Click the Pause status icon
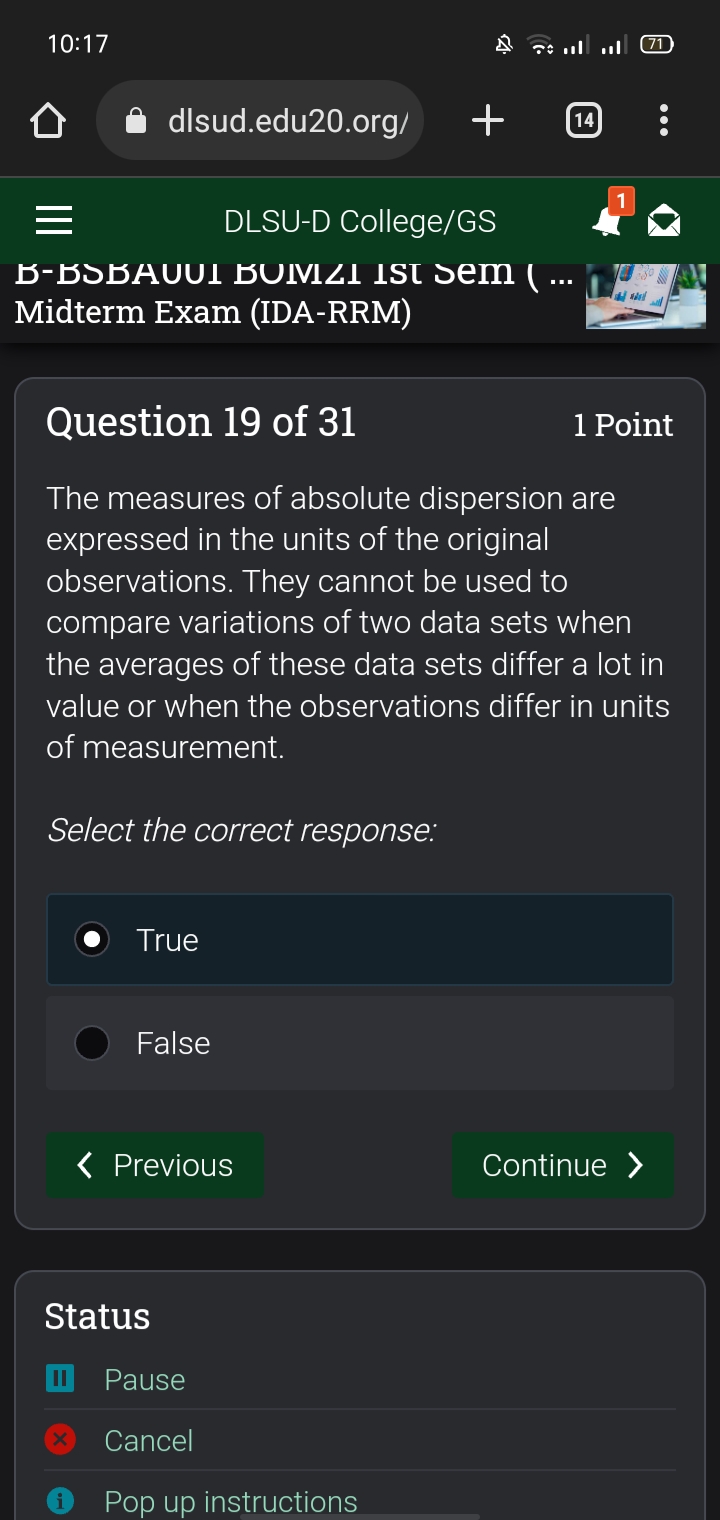This screenshot has width=720, height=1520. [x=59, y=1378]
